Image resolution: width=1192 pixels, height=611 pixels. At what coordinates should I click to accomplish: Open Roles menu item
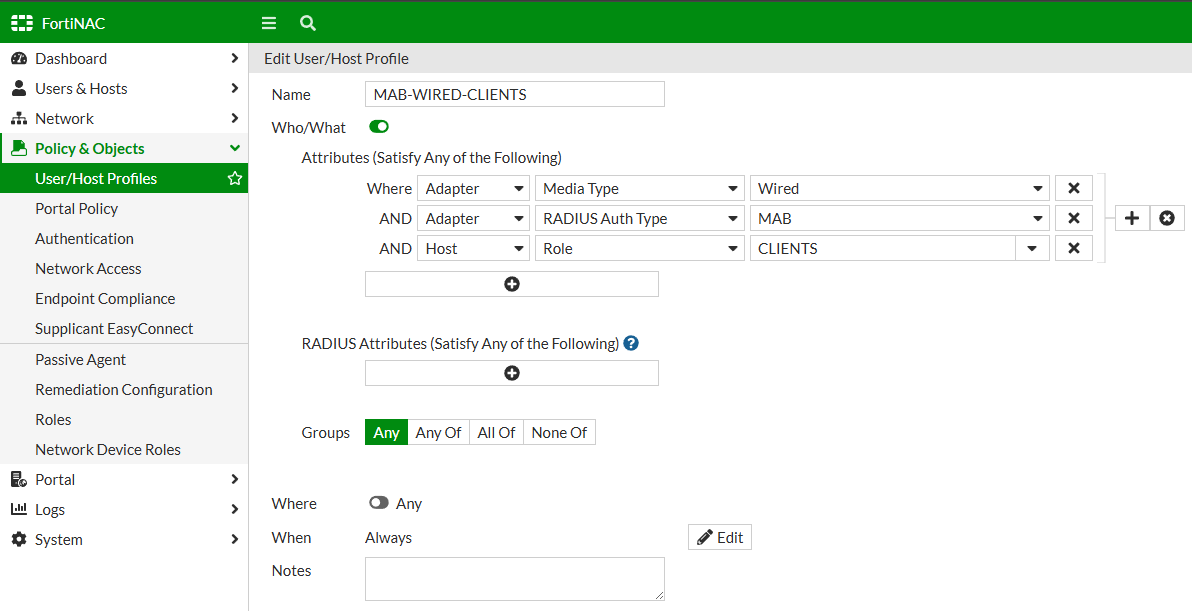pyautogui.click(x=124, y=419)
